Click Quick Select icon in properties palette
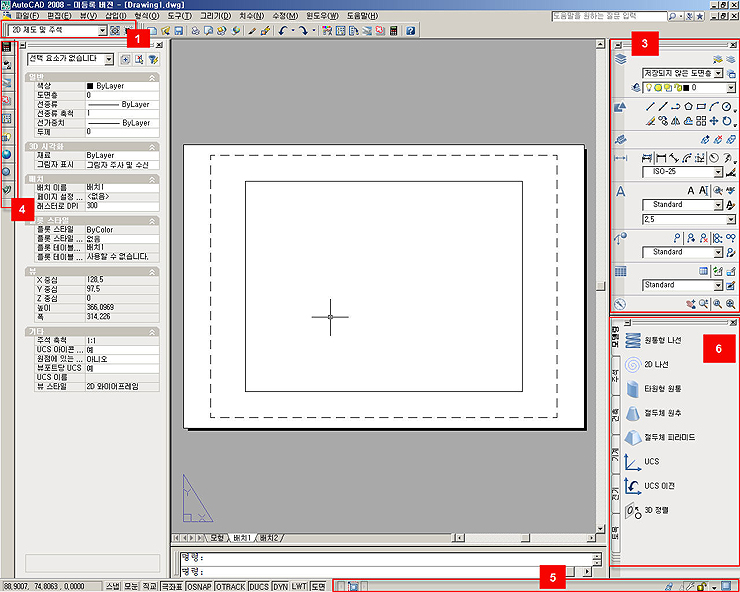740x592 pixels. tap(153, 59)
